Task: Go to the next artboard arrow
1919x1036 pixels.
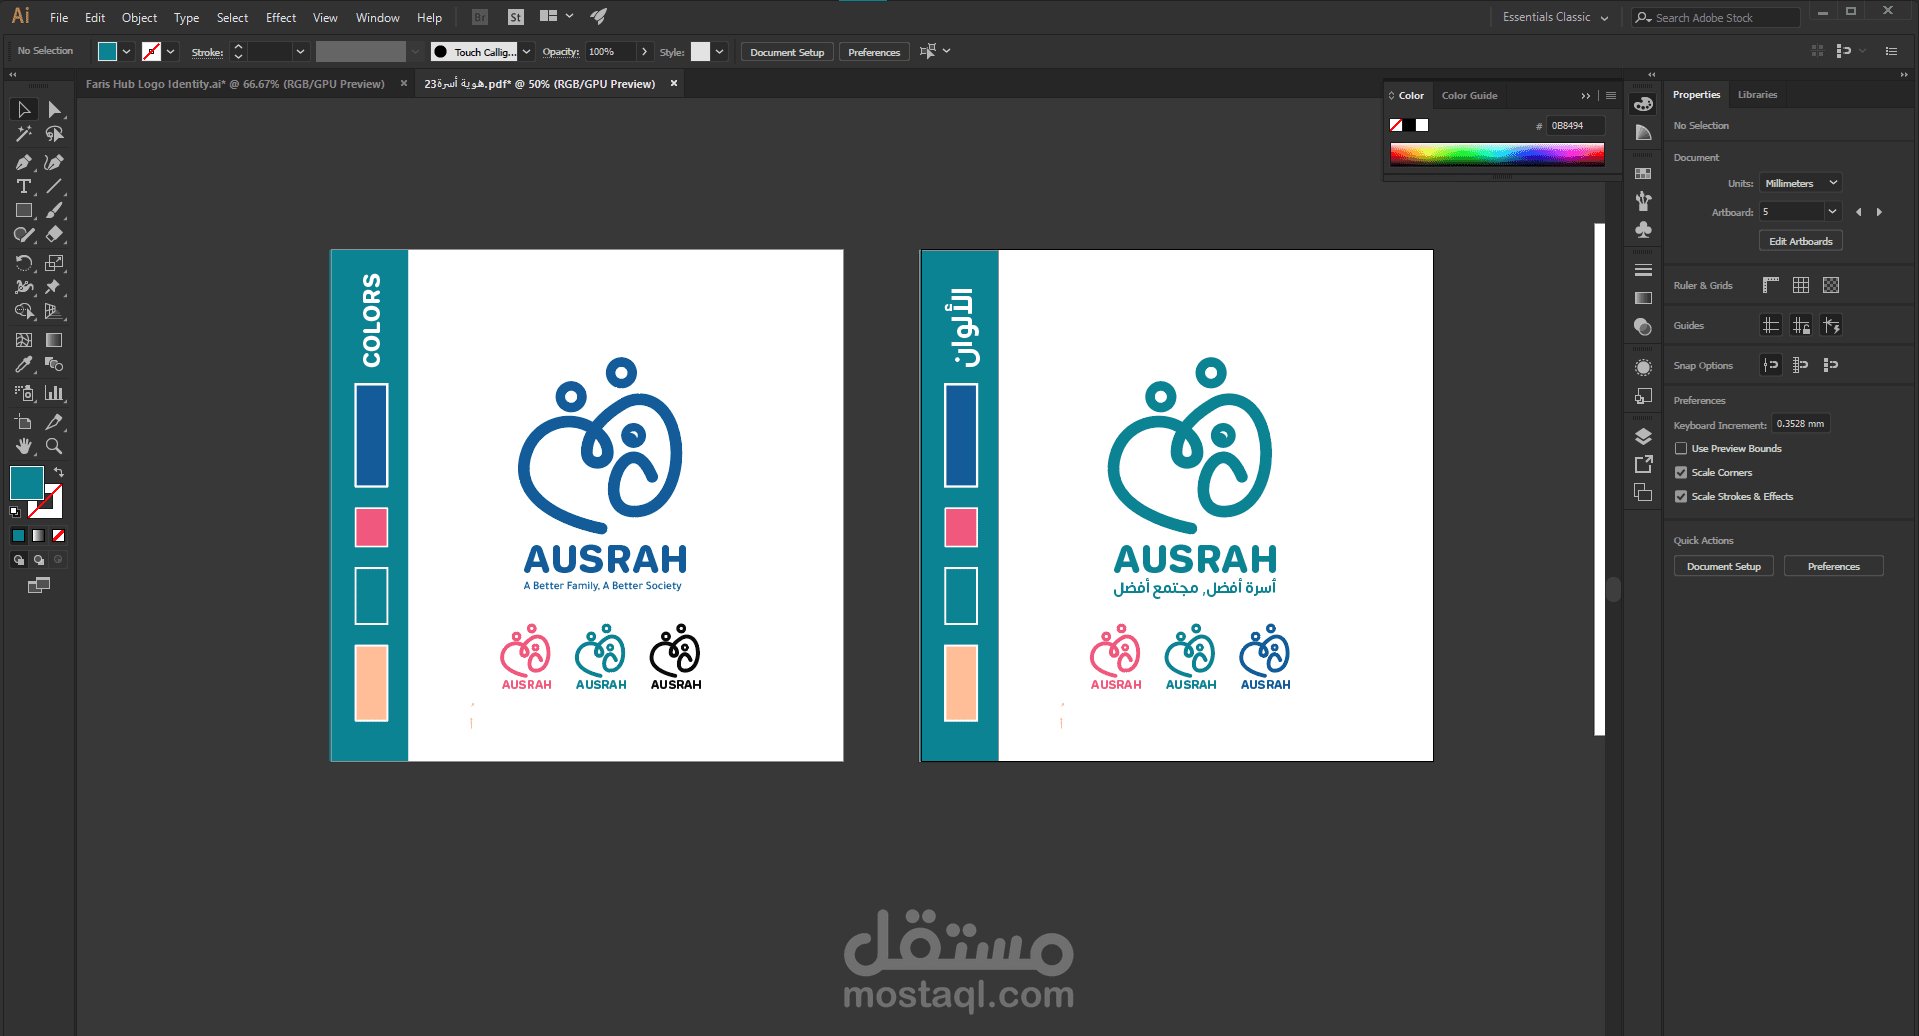Action: tap(1879, 212)
